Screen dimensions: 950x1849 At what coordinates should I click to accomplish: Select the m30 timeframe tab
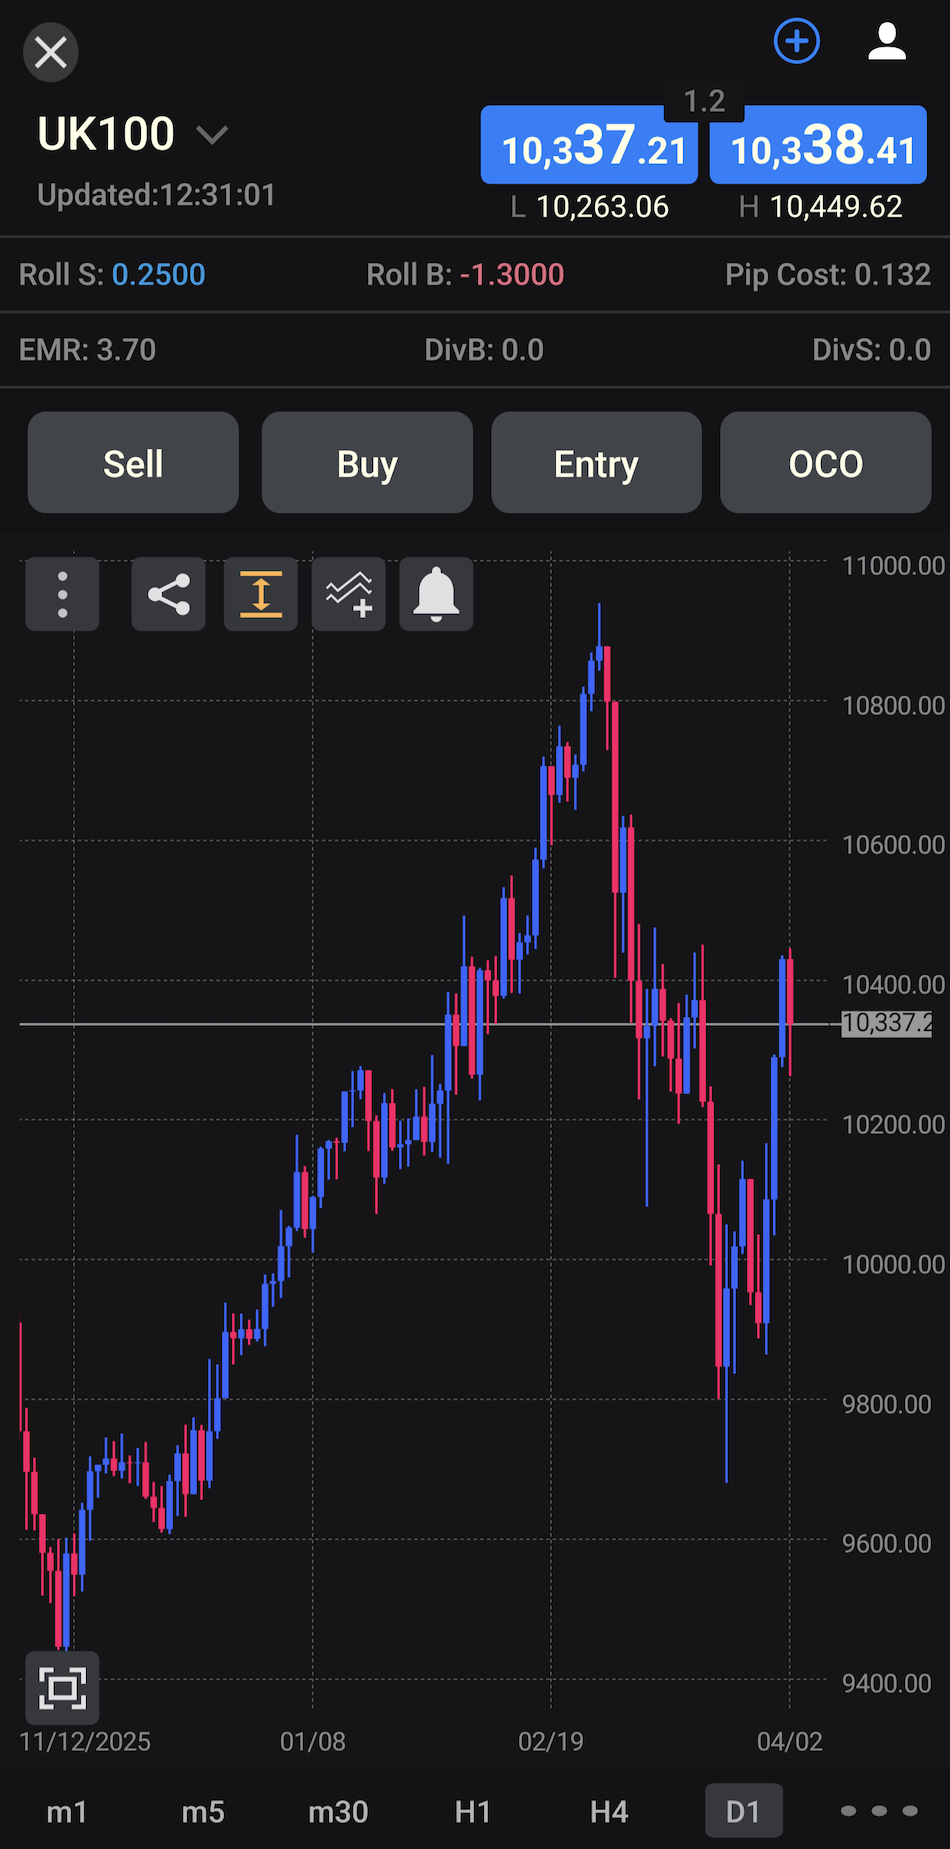tap(338, 1811)
